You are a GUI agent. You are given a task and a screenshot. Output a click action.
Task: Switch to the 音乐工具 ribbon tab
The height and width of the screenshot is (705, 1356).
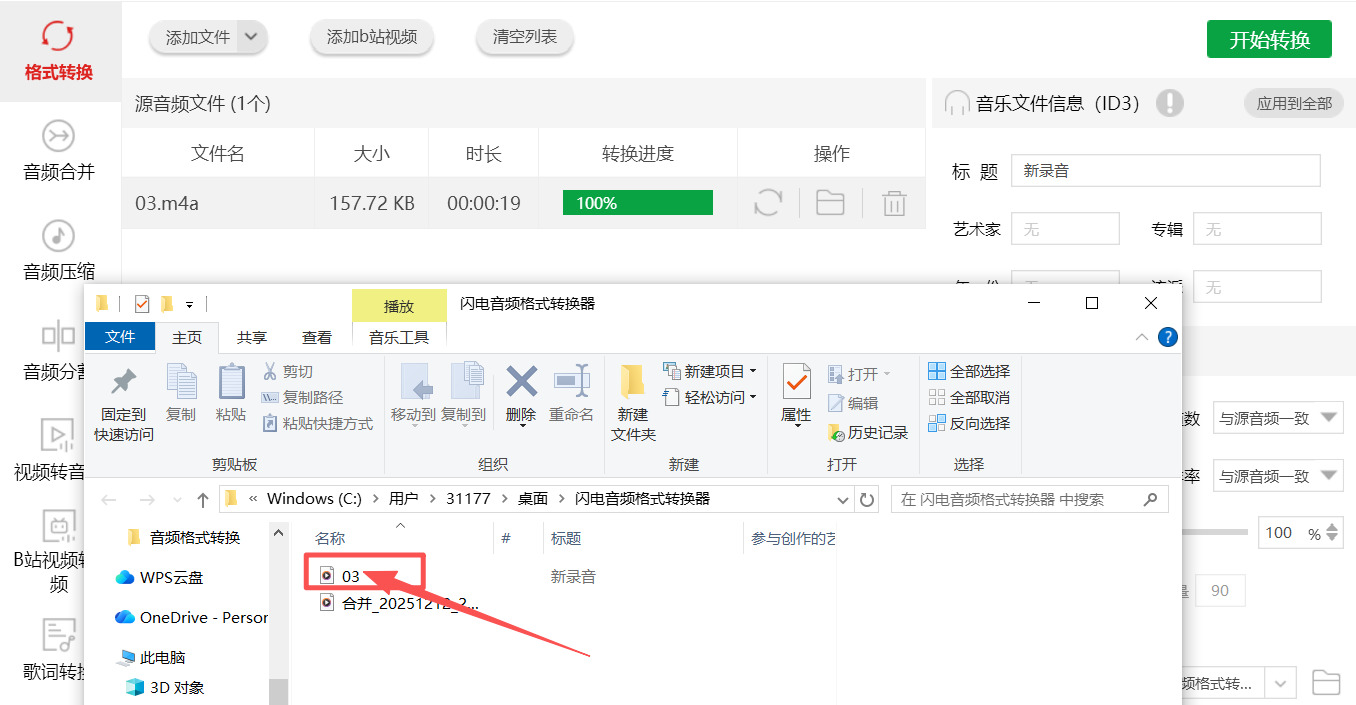click(399, 337)
